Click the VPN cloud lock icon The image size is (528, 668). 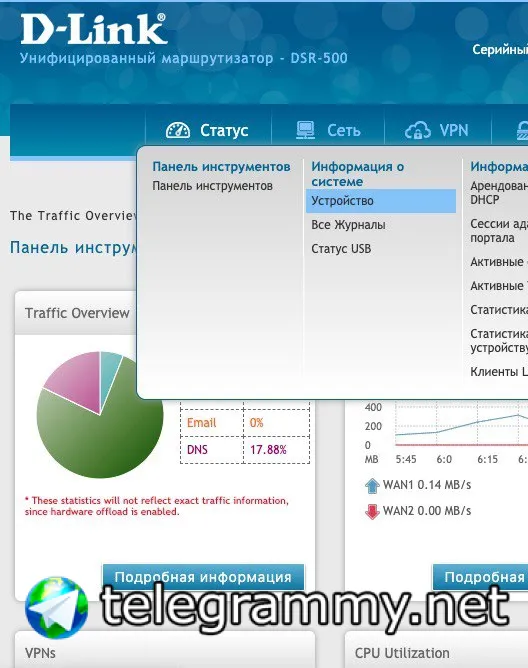[x=418, y=130]
